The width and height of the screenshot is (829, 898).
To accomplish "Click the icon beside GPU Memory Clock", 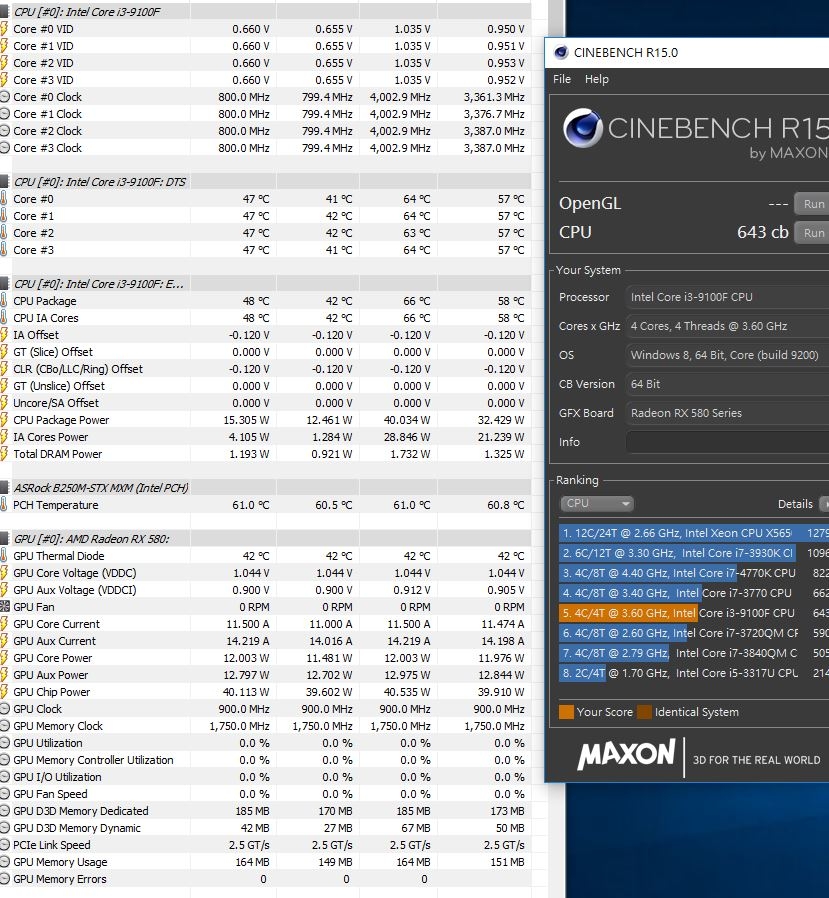I will click(x=5, y=726).
